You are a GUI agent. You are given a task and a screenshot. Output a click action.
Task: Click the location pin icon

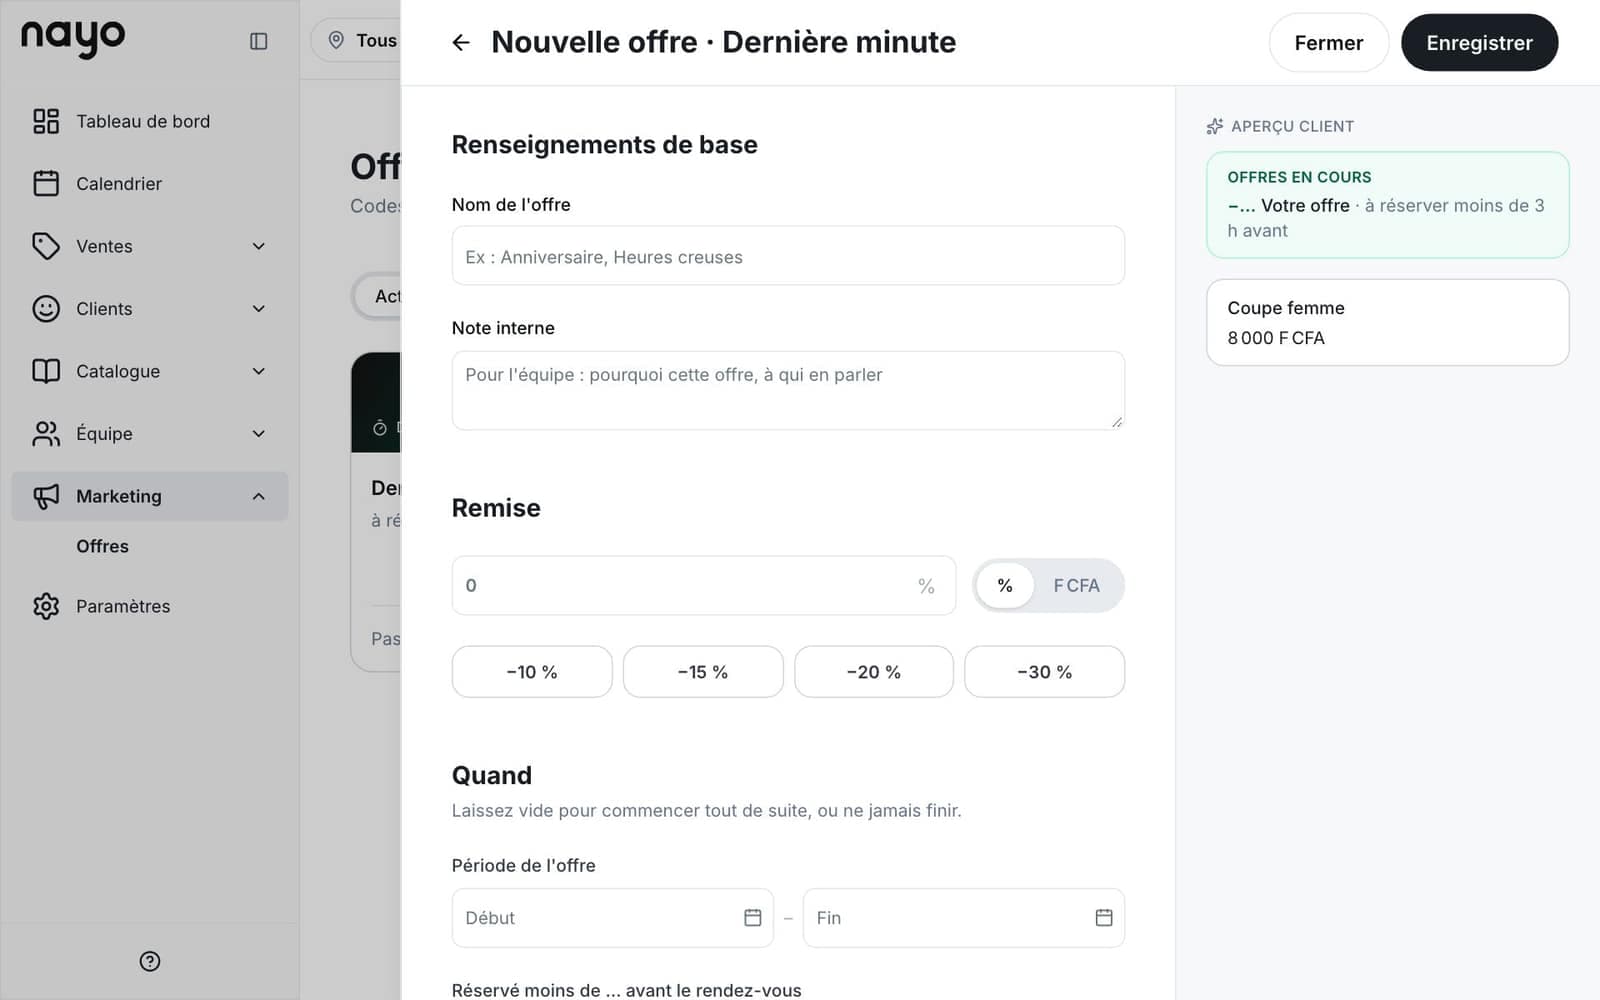(336, 40)
